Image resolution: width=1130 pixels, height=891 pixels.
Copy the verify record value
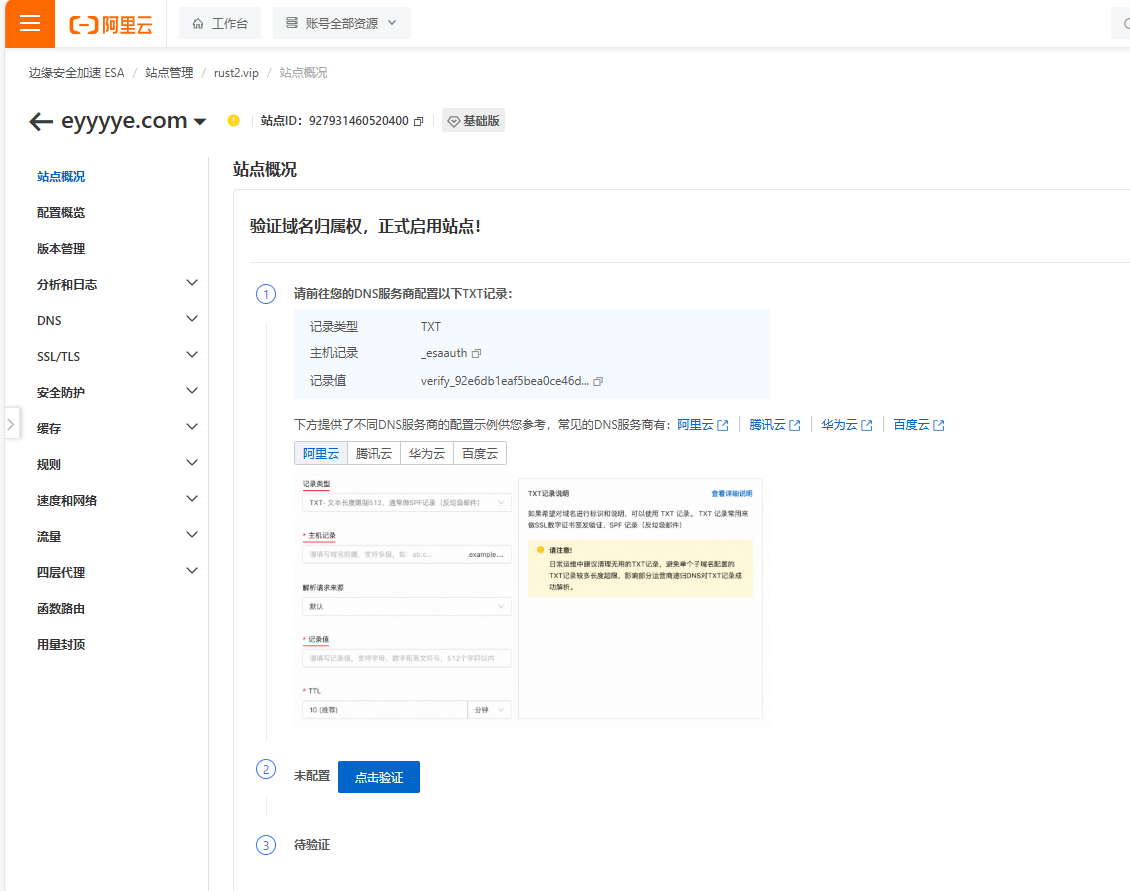coord(597,381)
